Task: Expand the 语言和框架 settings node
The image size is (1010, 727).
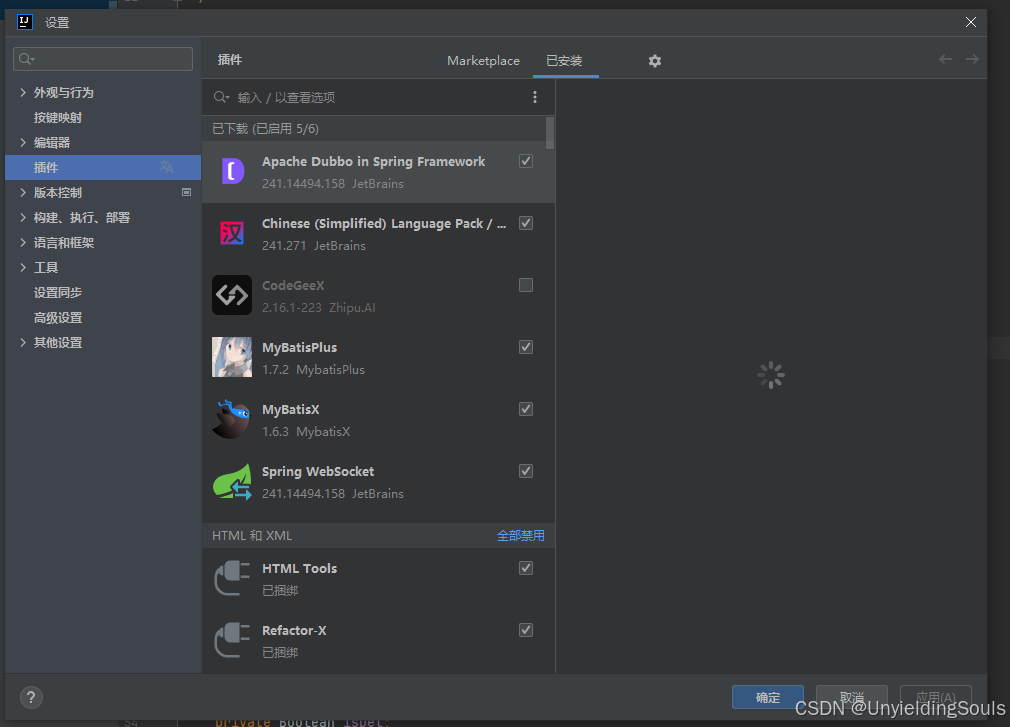Action: tap(23, 242)
